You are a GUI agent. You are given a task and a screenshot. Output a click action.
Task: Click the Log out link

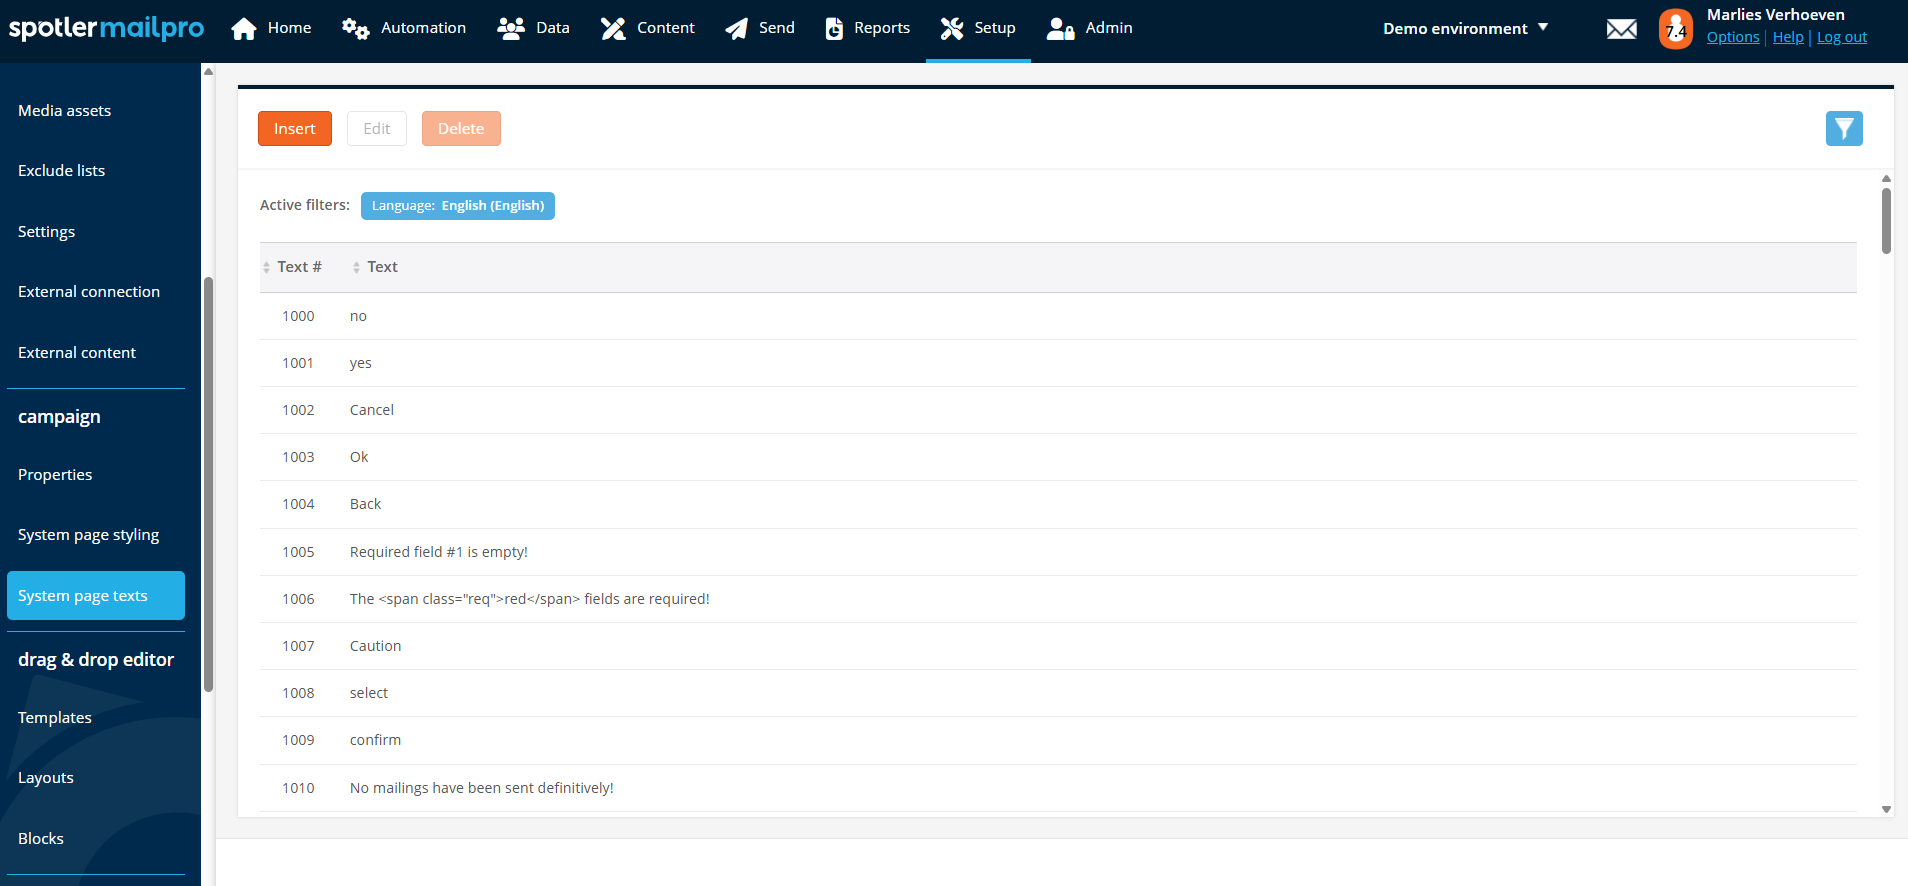click(1841, 37)
